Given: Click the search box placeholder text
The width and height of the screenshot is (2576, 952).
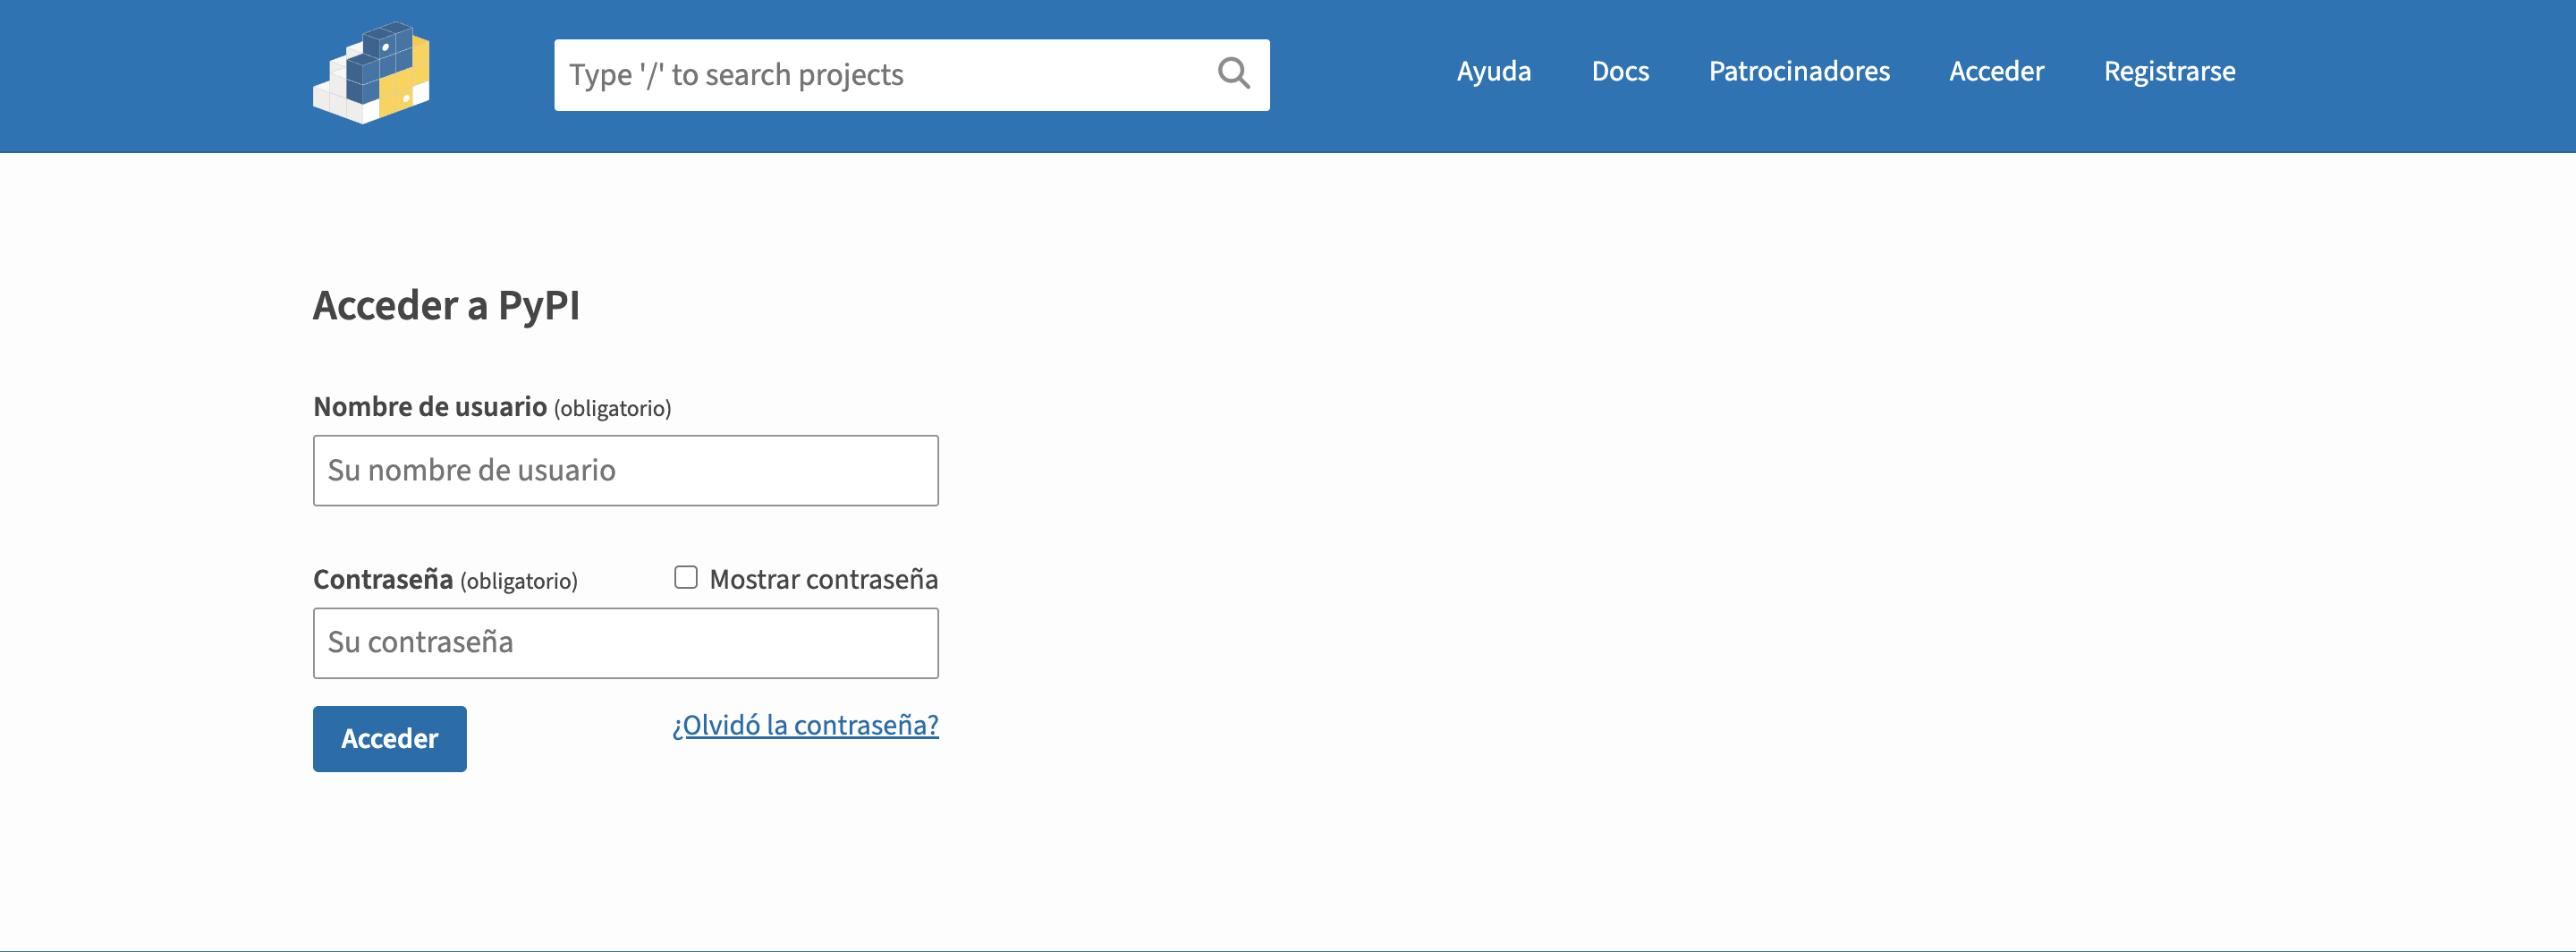Looking at the screenshot, I should 736,75.
